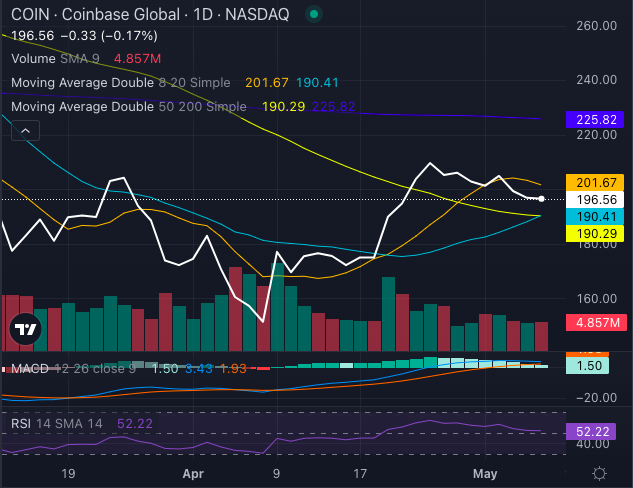Collapse the indicator legend with the chevron button
633x488 pixels.
[25, 131]
